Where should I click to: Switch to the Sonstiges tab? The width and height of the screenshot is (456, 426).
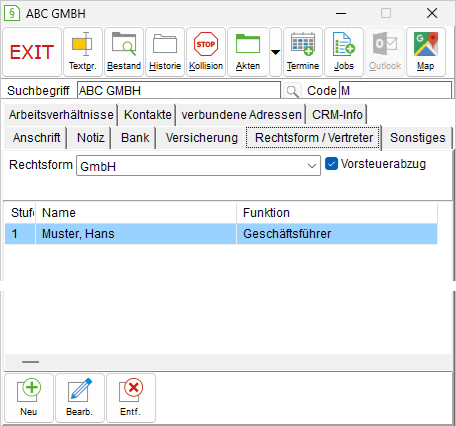click(x=417, y=138)
